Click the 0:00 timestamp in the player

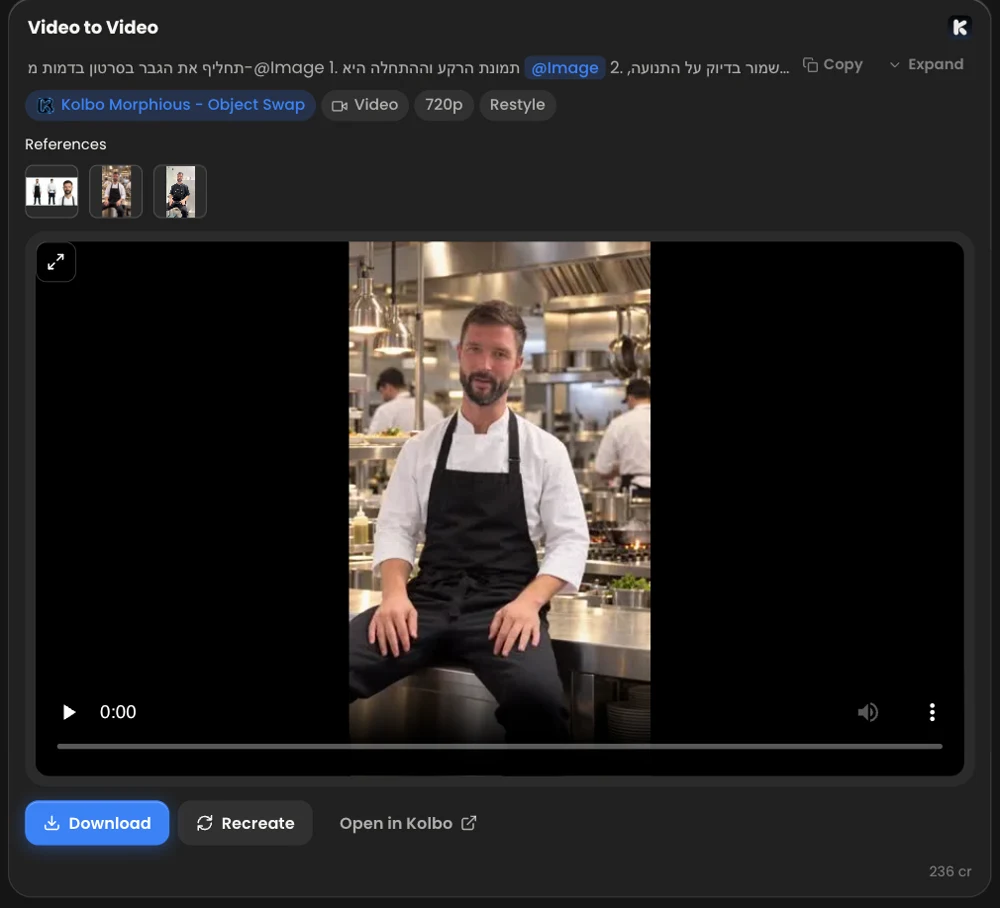118,712
